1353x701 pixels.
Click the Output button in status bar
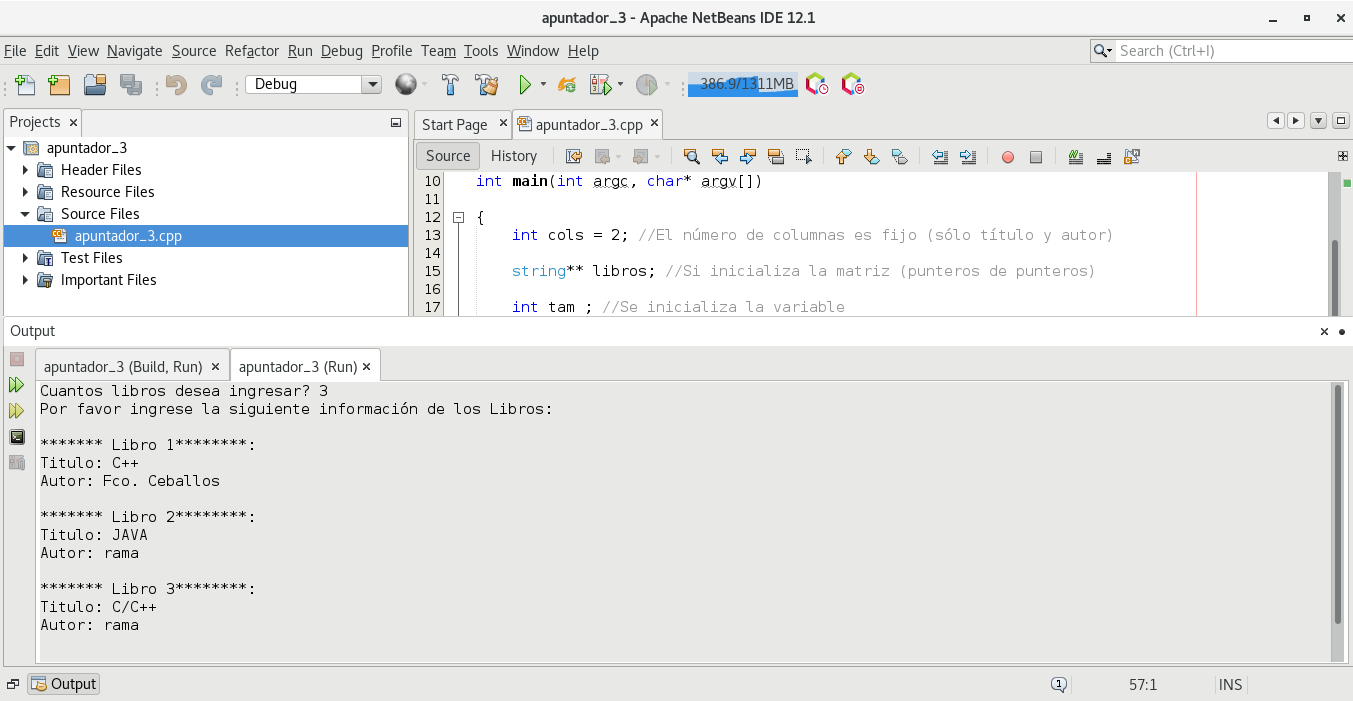click(64, 684)
